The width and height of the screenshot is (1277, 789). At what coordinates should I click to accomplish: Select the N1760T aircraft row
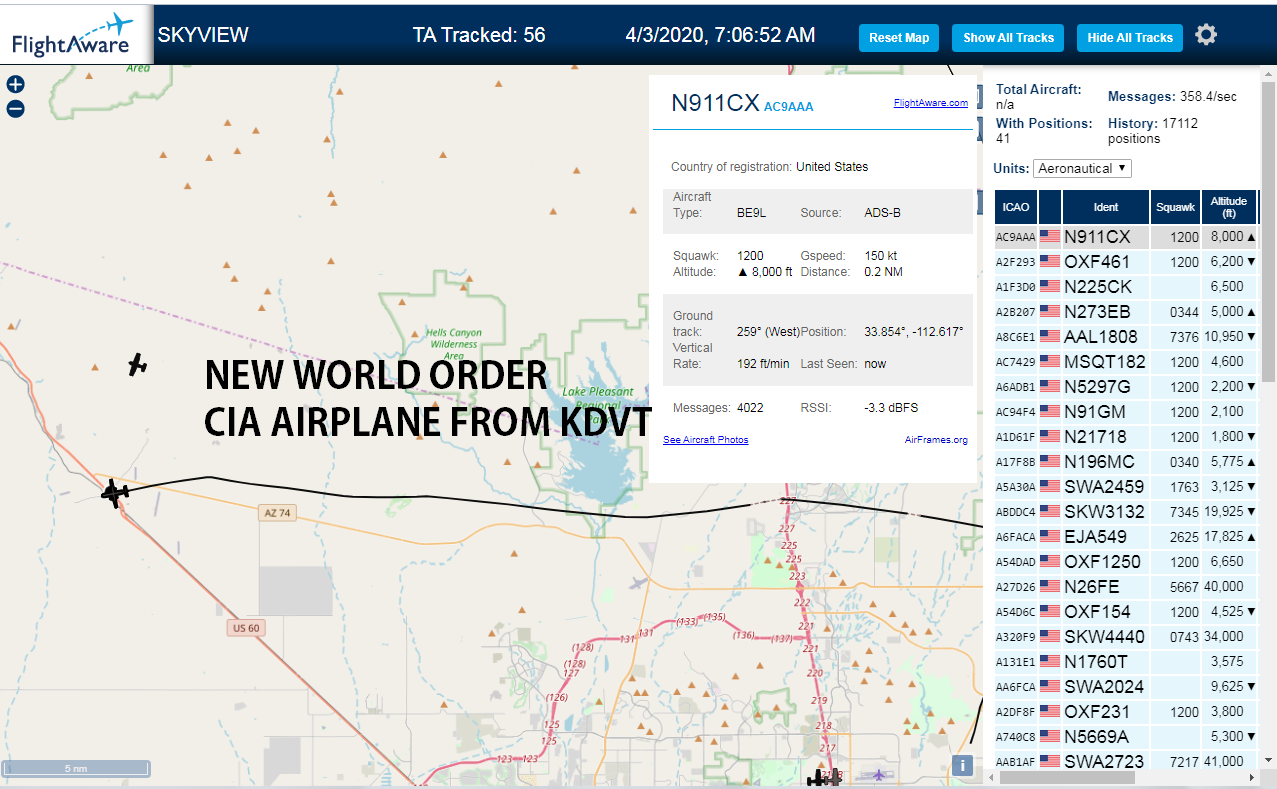[x=1126, y=662]
